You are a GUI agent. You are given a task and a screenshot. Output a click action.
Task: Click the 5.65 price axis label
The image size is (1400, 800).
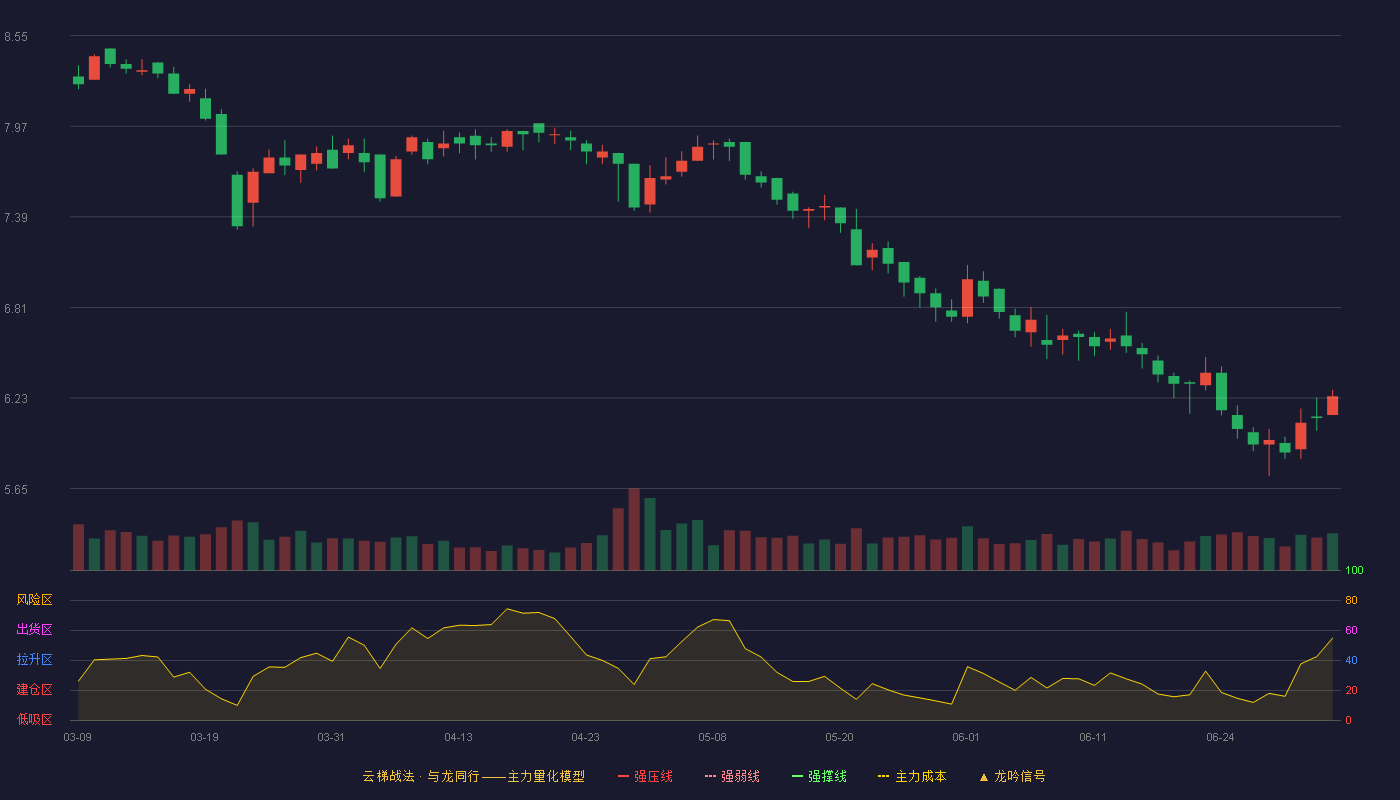click(x=16, y=490)
